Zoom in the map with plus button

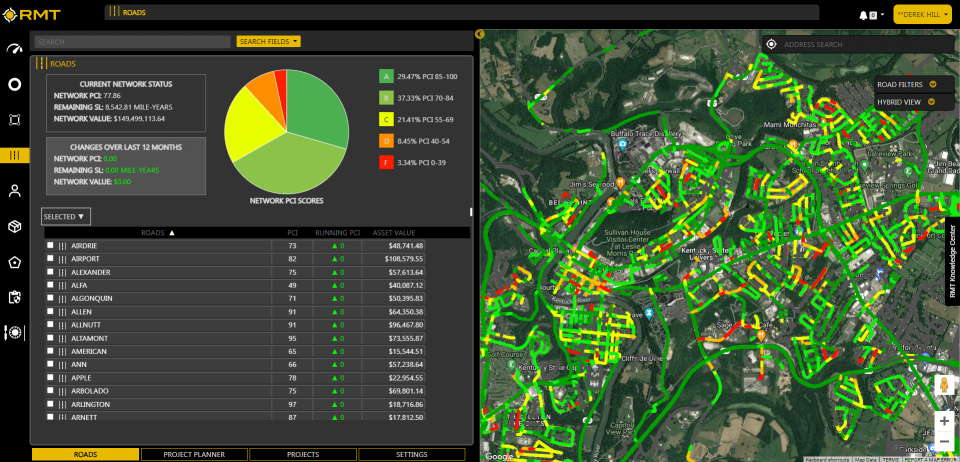tap(944, 421)
